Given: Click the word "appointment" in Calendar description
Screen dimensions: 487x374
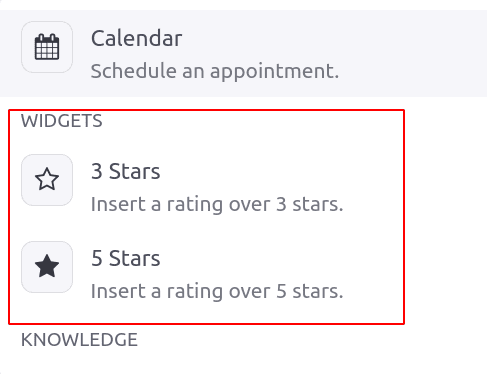Looking at the screenshot, I should click(x=275, y=72).
